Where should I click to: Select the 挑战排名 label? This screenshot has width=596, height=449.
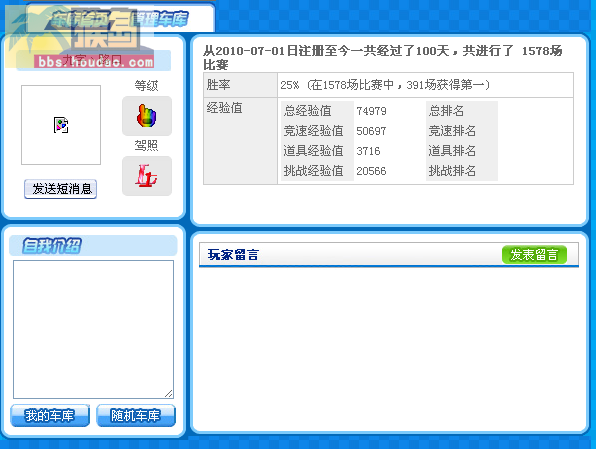452,171
